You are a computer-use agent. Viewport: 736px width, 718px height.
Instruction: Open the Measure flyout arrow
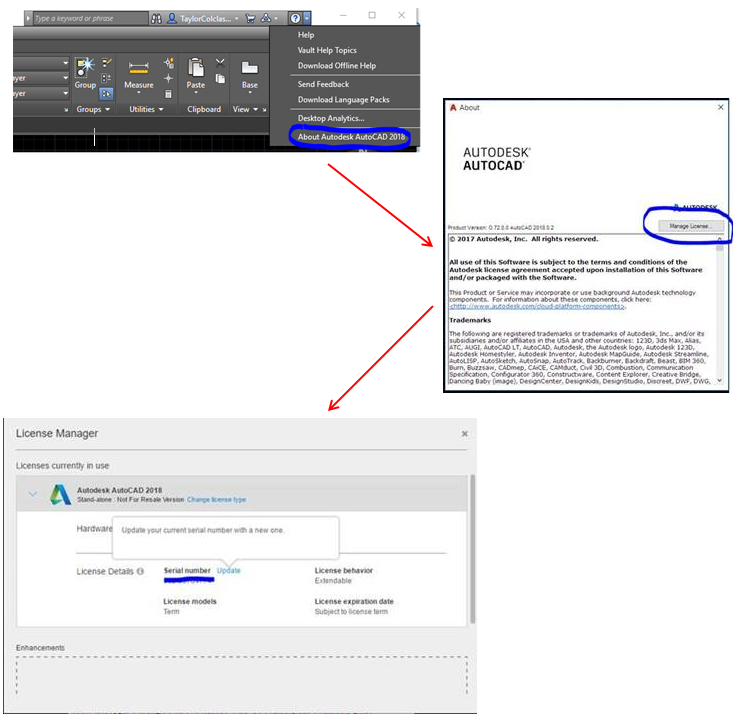tap(138, 92)
